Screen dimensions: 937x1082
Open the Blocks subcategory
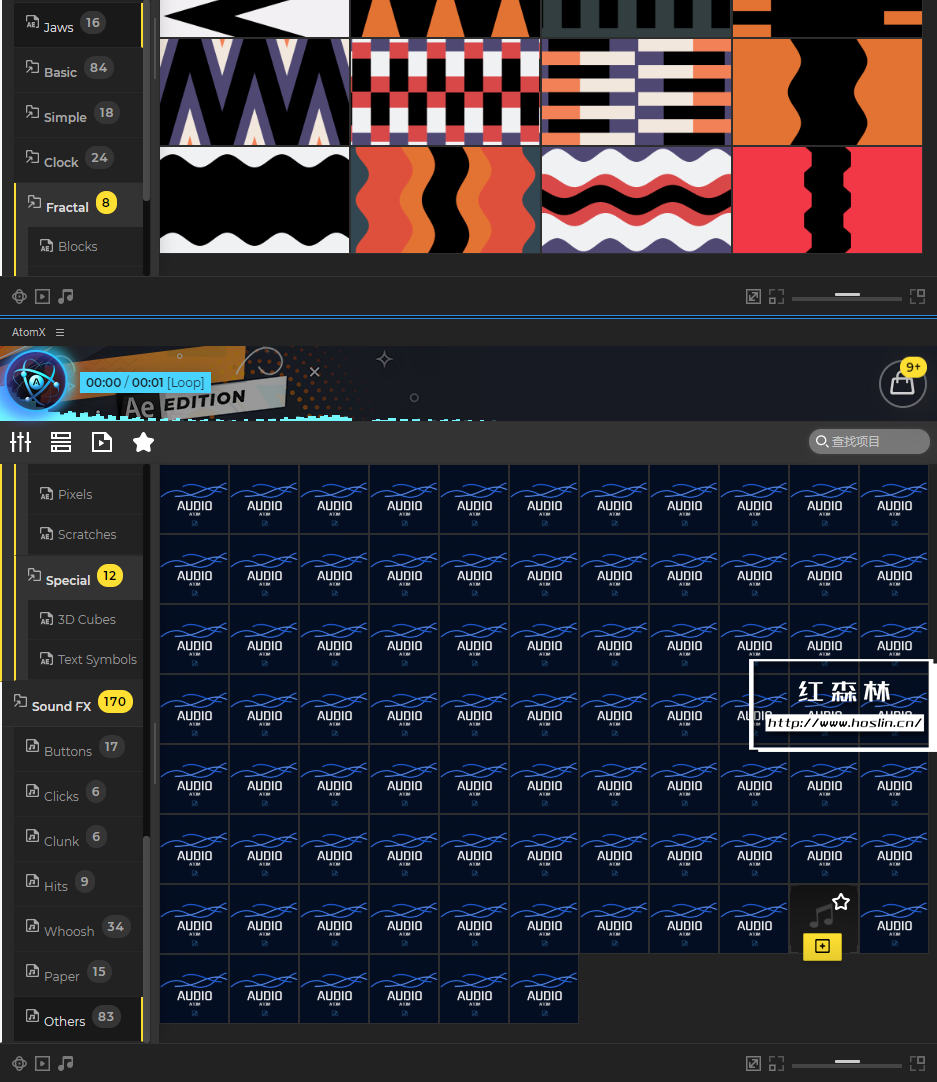coord(85,246)
